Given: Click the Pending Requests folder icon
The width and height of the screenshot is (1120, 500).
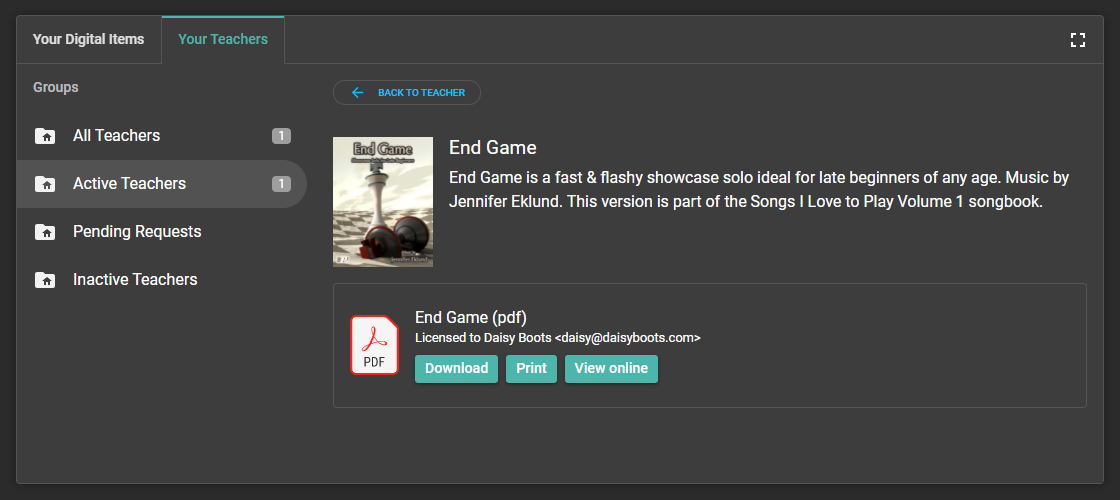Looking at the screenshot, I should point(45,231).
